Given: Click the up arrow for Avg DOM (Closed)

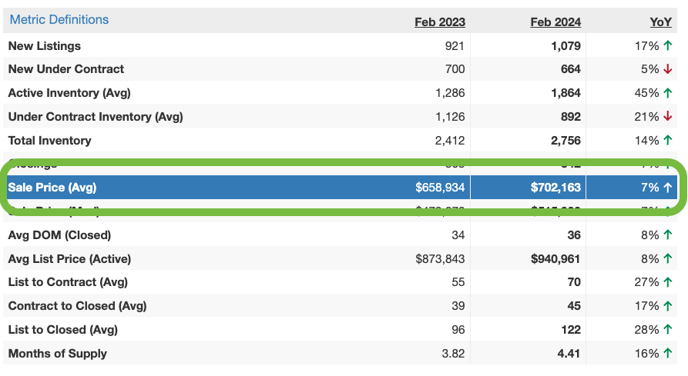Looking at the screenshot, I should (668, 235).
